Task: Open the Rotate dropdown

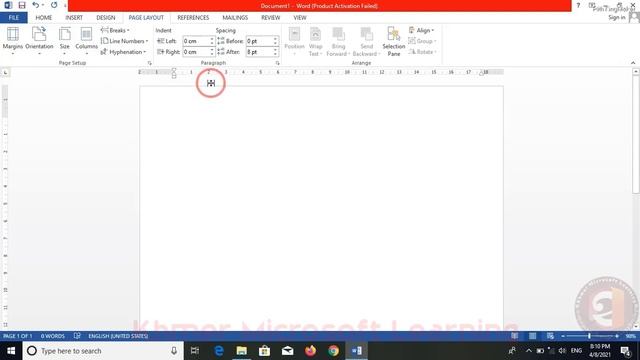Action: 422,52
